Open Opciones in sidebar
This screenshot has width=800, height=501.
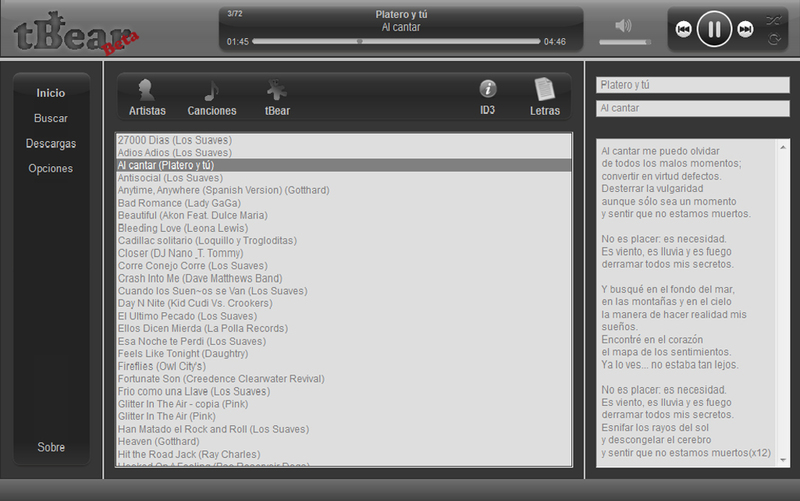pos(51,168)
